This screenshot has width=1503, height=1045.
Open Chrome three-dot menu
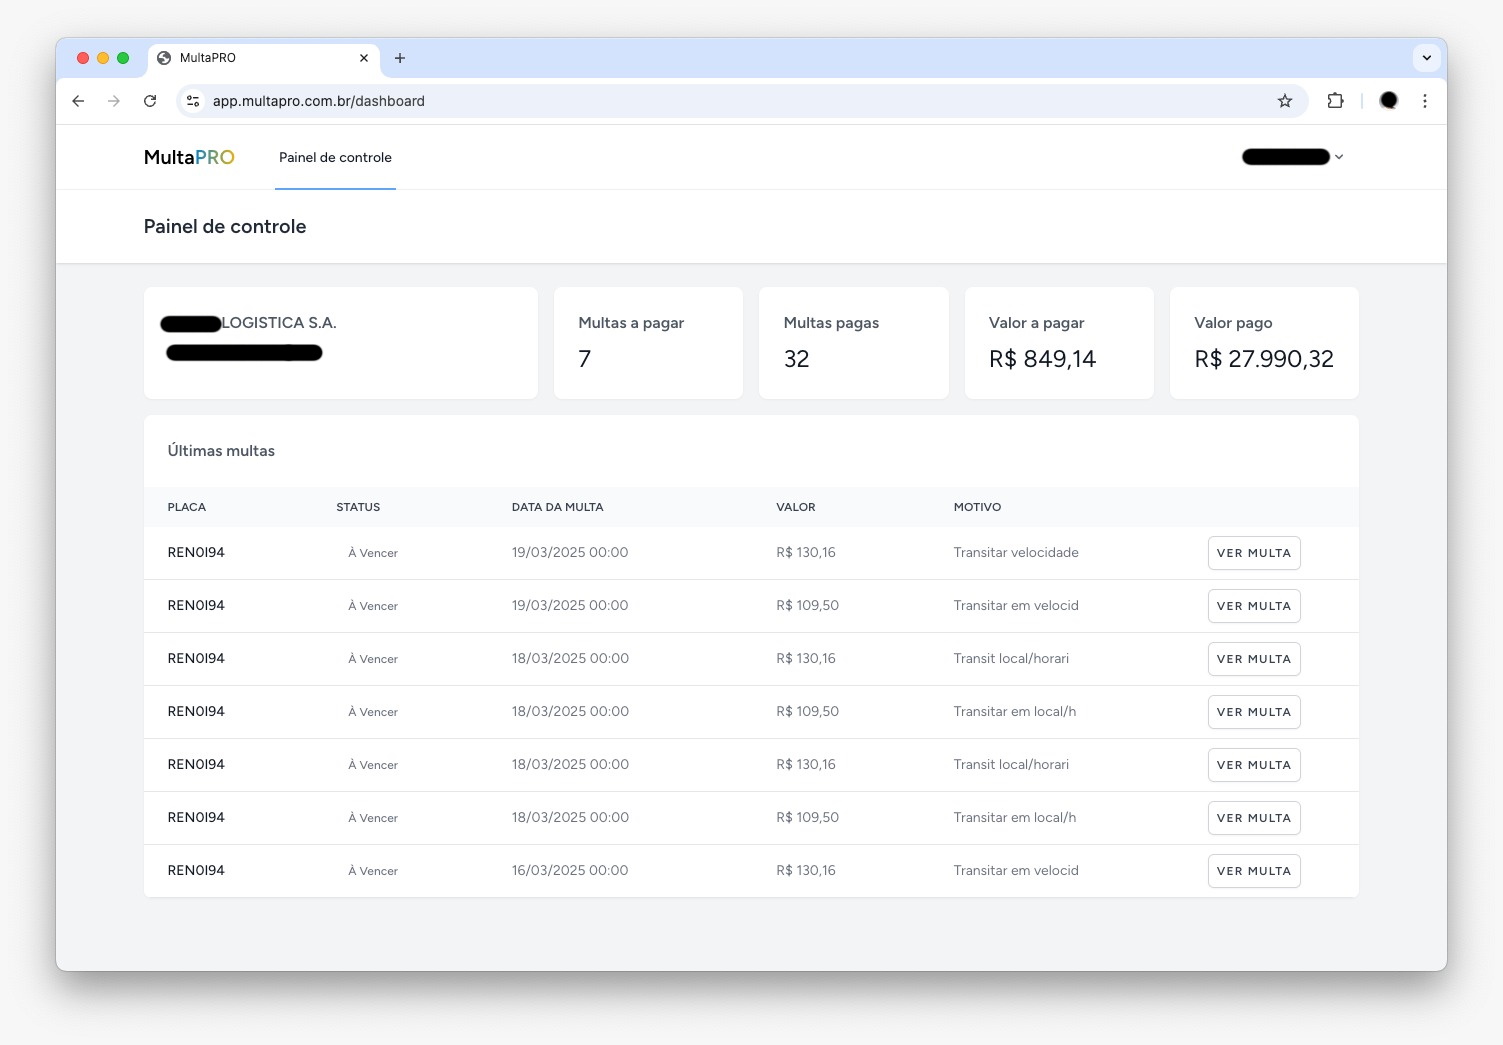click(x=1425, y=101)
